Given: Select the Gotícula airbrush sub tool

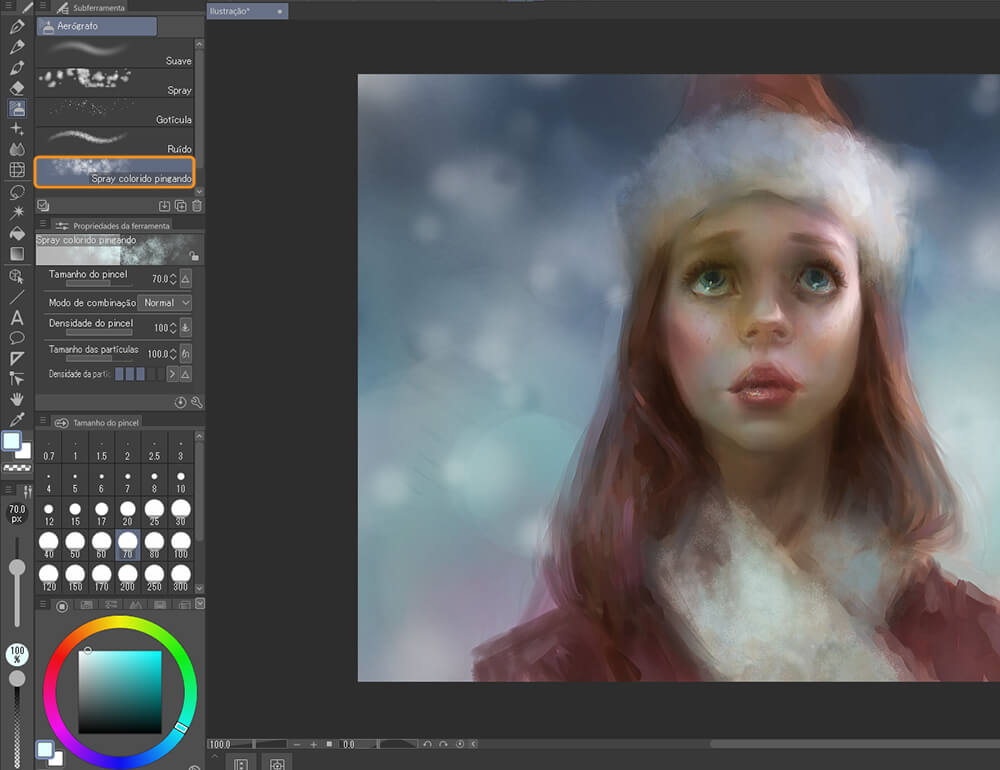Looking at the screenshot, I should pos(115,112).
